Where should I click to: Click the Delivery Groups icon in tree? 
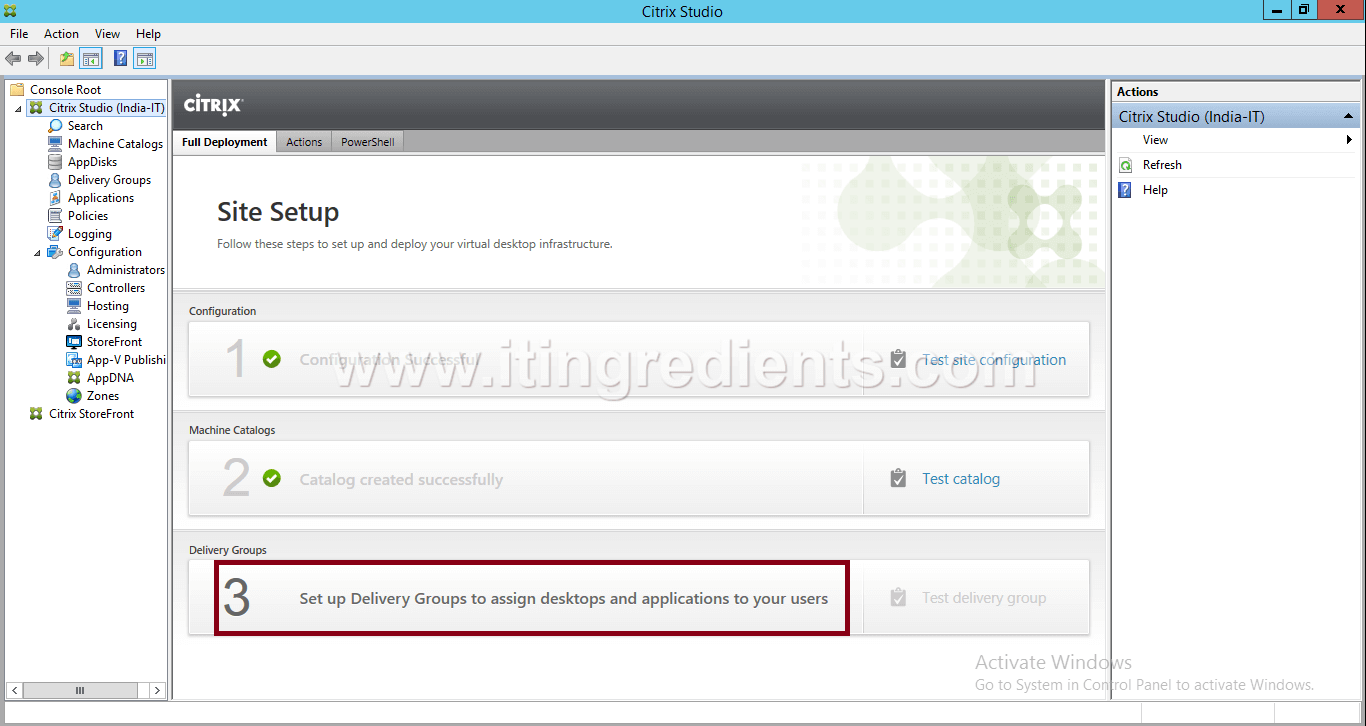pos(56,180)
